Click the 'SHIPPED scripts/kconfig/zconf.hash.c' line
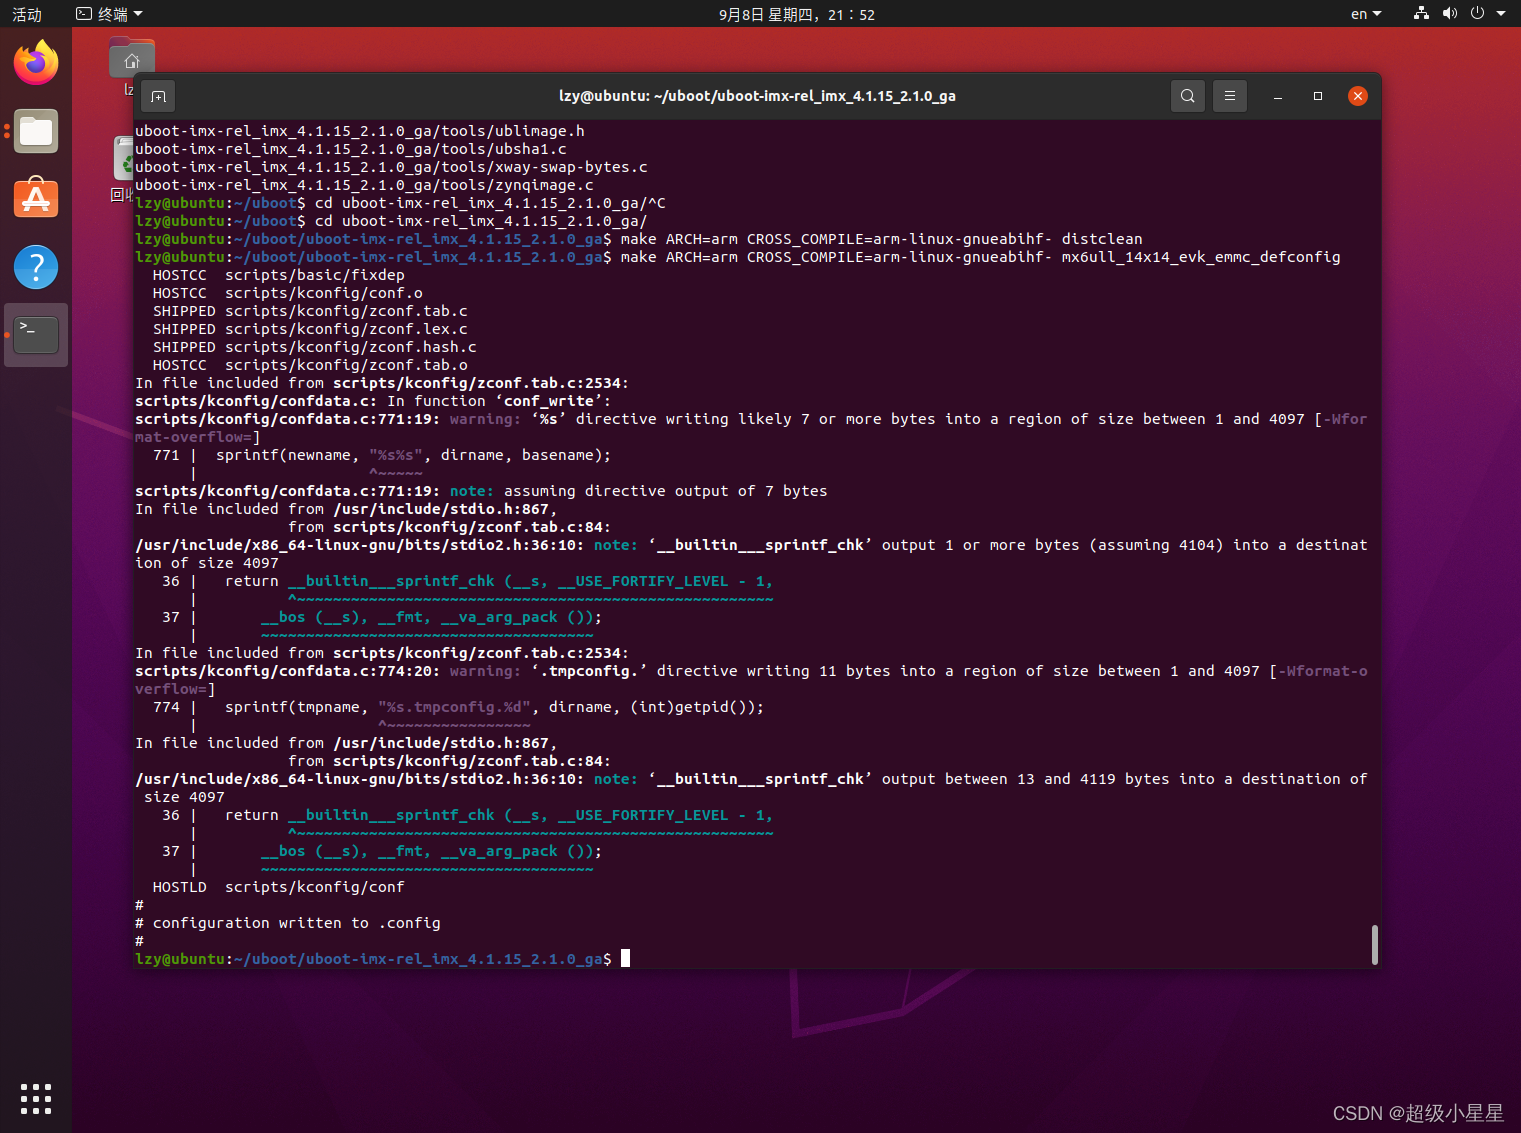Viewport: 1521px width, 1133px height. pos(314,347)
